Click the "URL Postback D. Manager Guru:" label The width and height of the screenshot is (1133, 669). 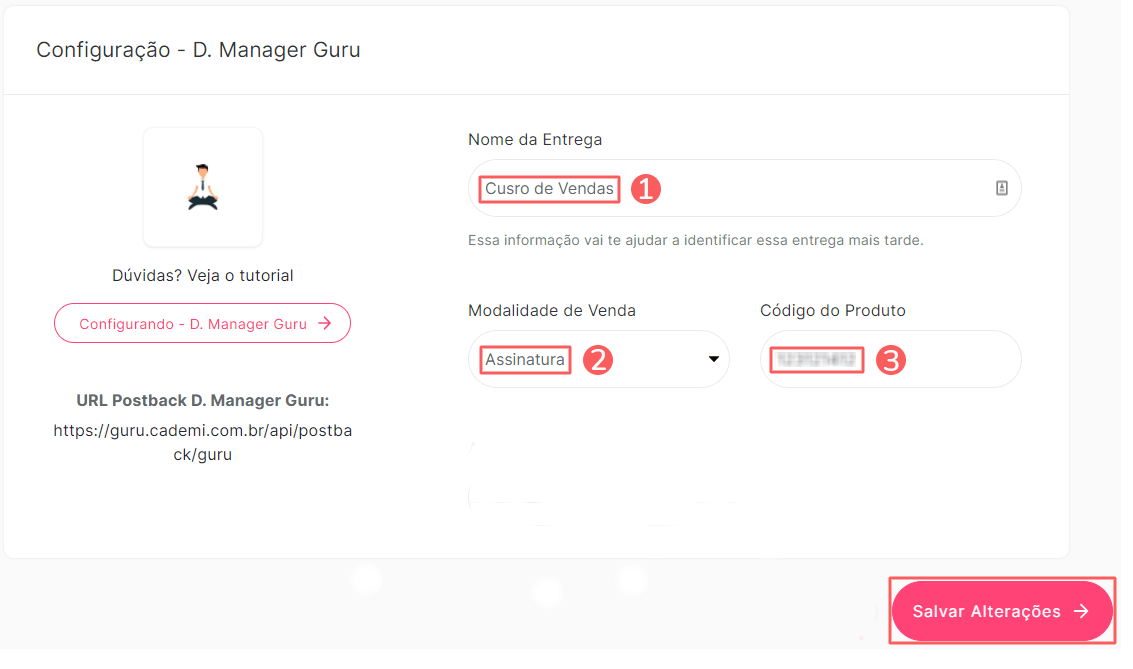tap(202, 400)
